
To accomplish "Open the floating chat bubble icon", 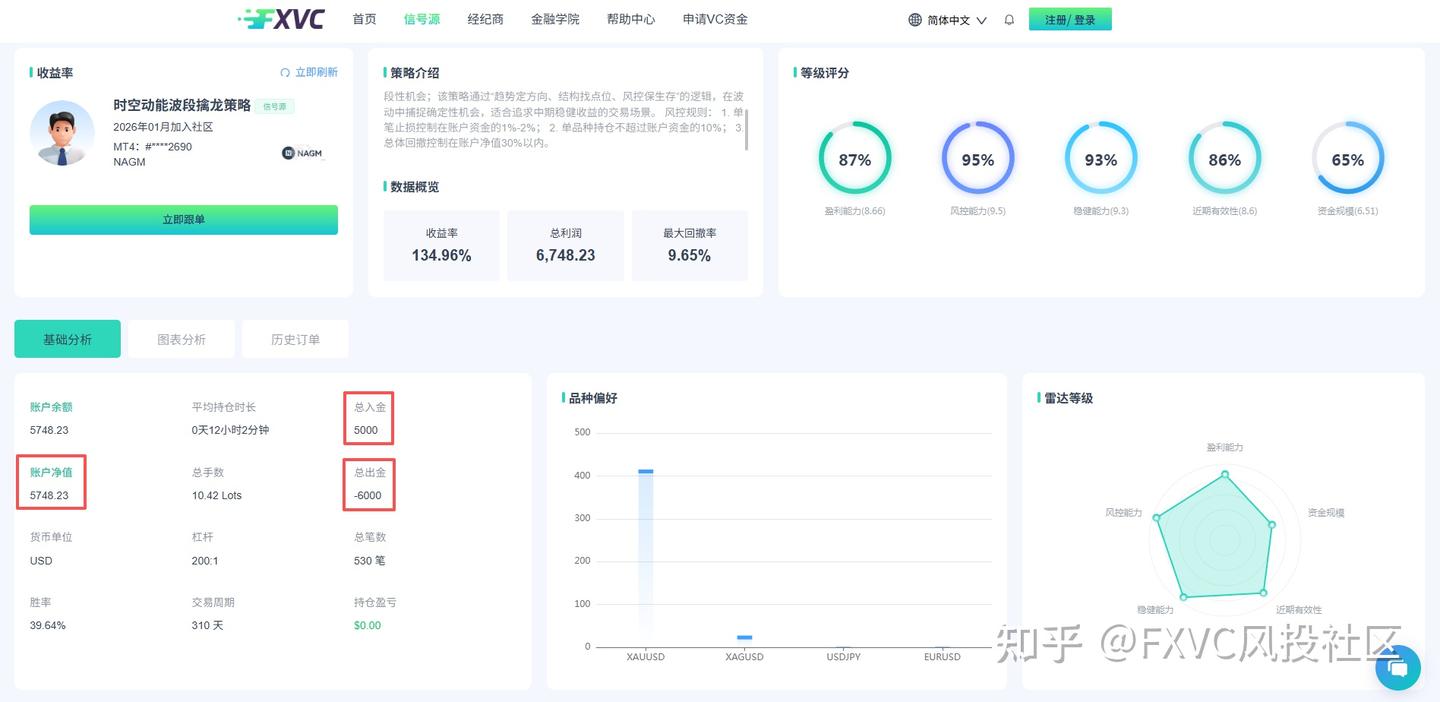I will click(1397, 668).
